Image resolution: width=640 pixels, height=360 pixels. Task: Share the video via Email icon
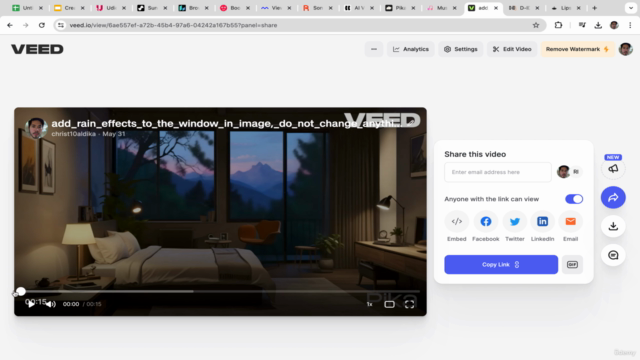click(571, 221)
